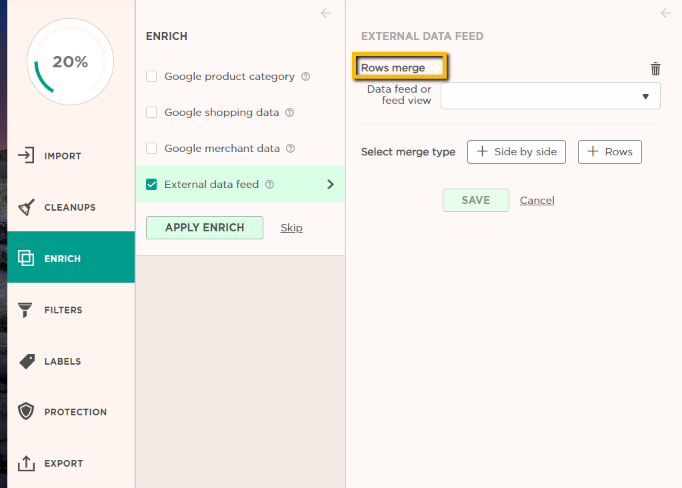This screenshot has height=488, width=682.
Task: Add Rows merge type
Action: point(610,152)
